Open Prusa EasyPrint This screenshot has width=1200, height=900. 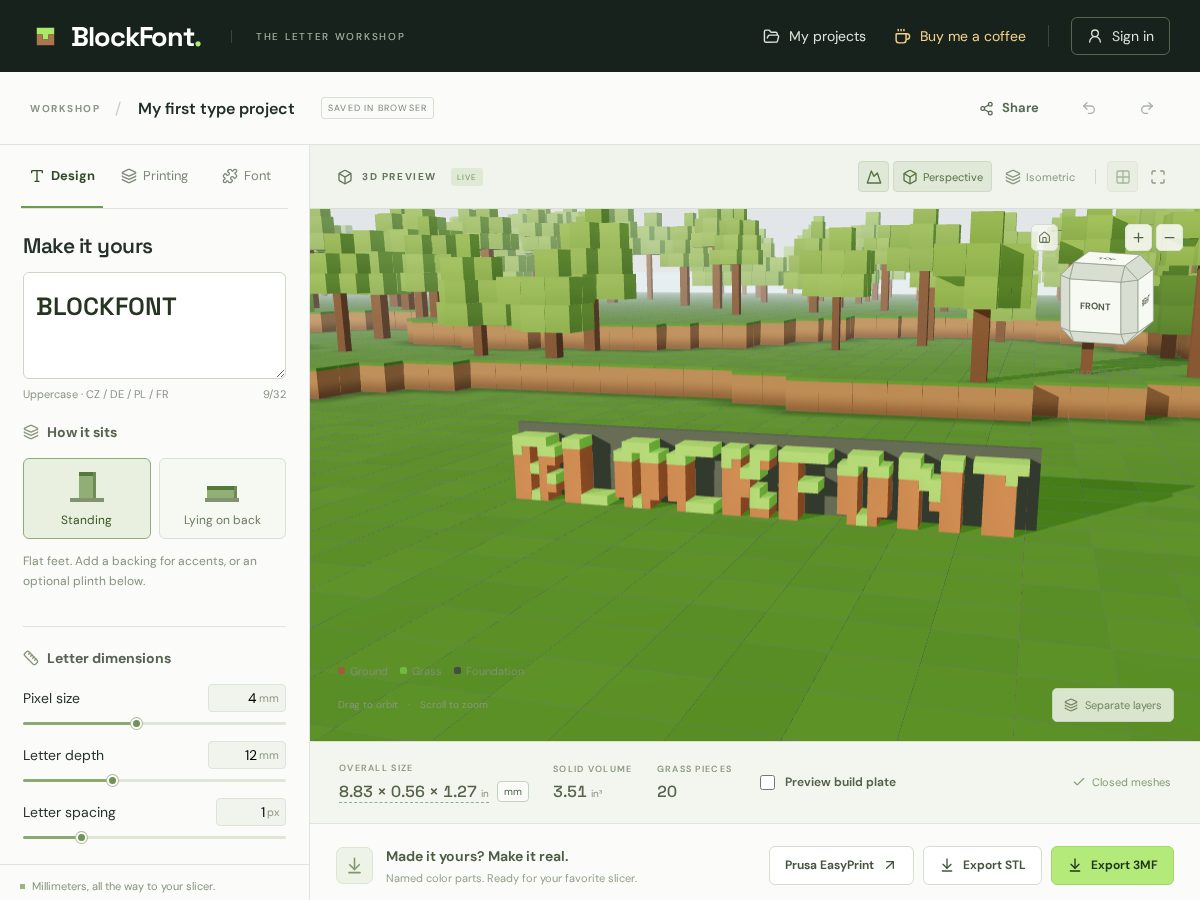(x=841, y=865)
